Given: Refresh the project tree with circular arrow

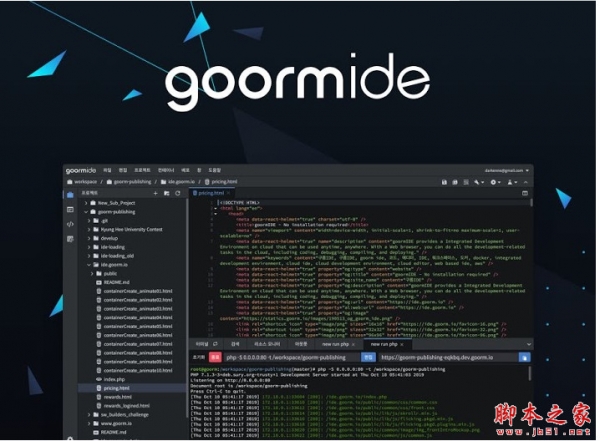Looking at the screenshot, I should (178, 193).
